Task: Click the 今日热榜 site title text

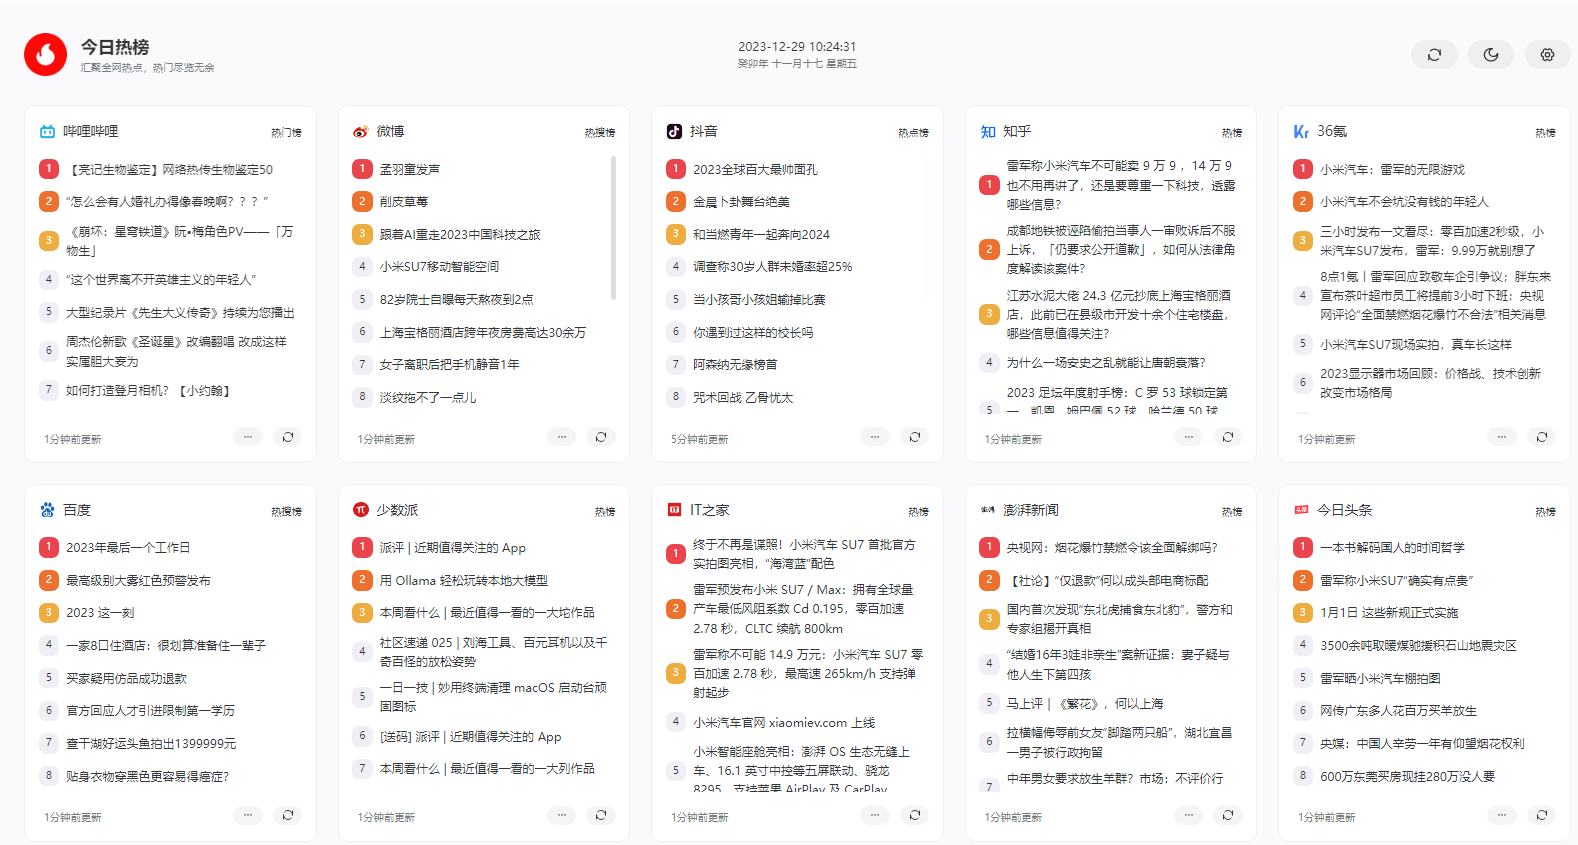Action: (115, 47)
